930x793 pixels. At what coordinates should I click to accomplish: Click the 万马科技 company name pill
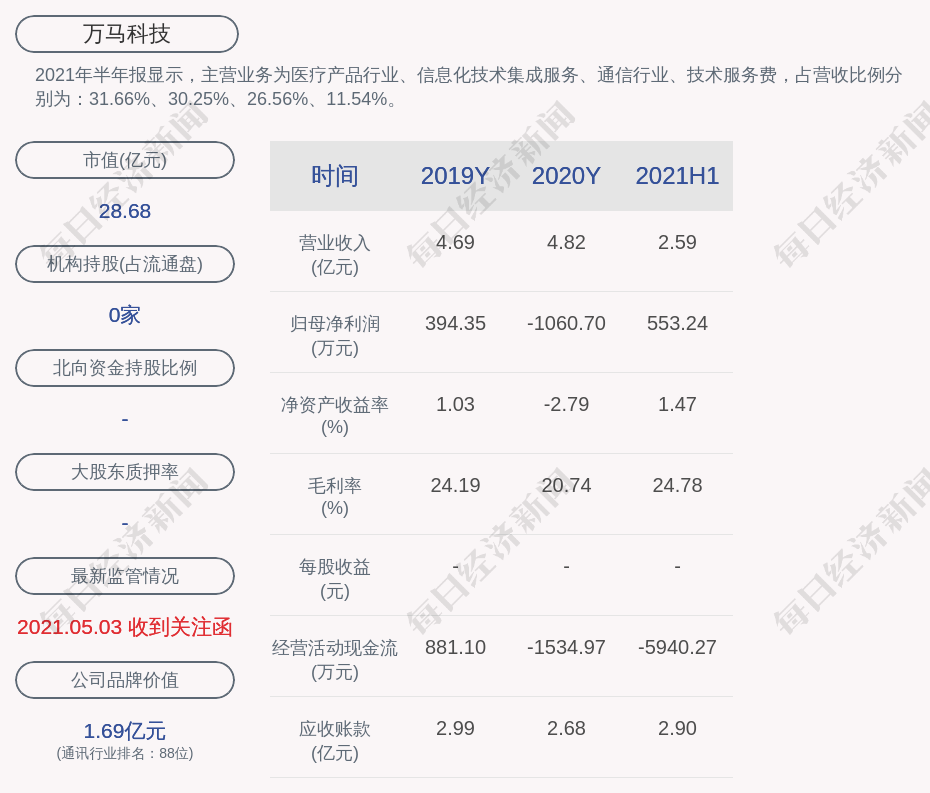[x=126, y=34]
